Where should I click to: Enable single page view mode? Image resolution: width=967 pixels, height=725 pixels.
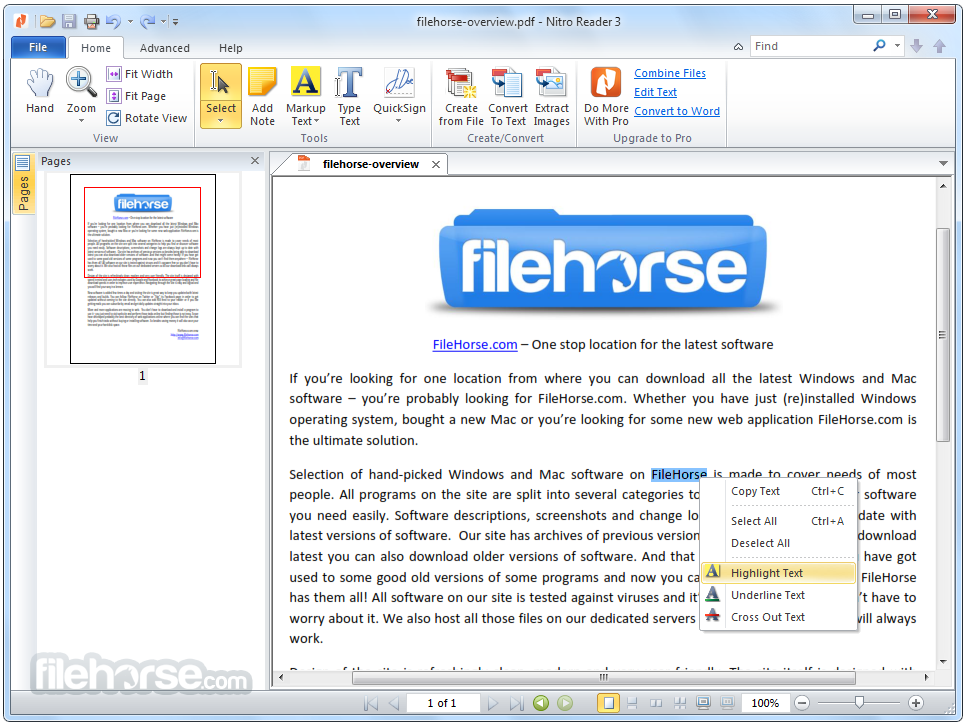[609, 703]
